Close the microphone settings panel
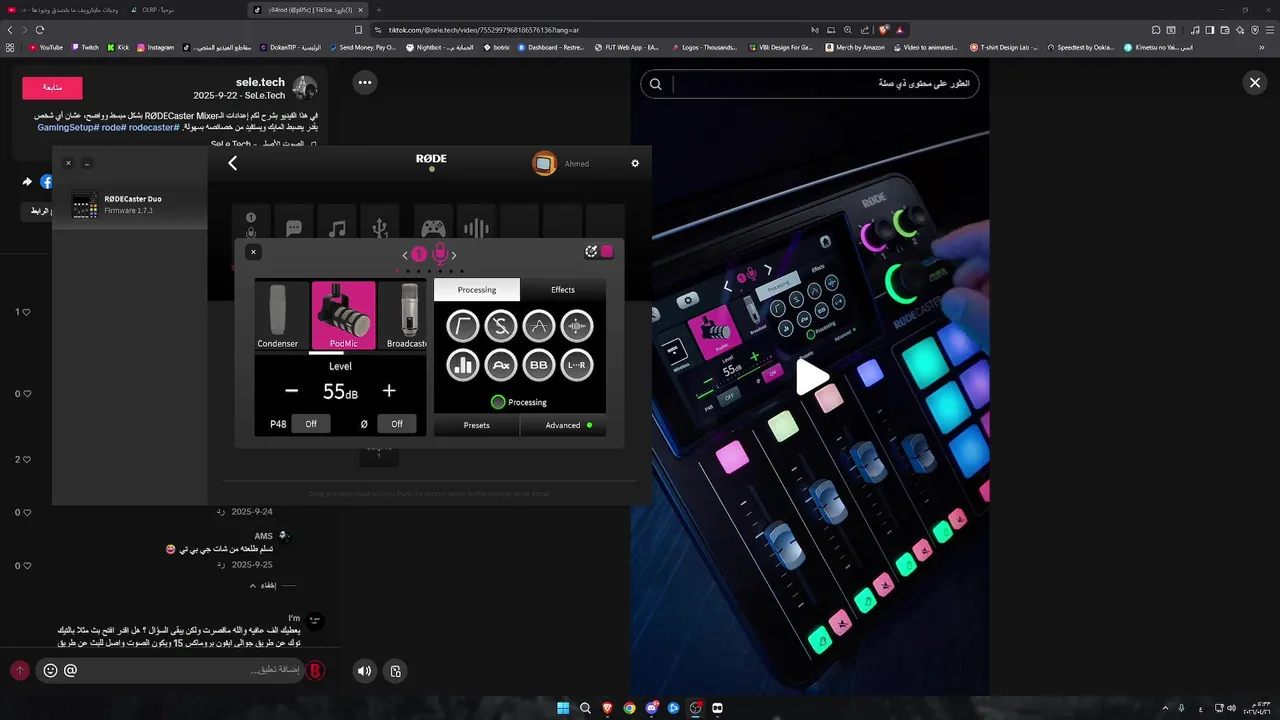This screenshot has height=720, width=1280. 253,252
